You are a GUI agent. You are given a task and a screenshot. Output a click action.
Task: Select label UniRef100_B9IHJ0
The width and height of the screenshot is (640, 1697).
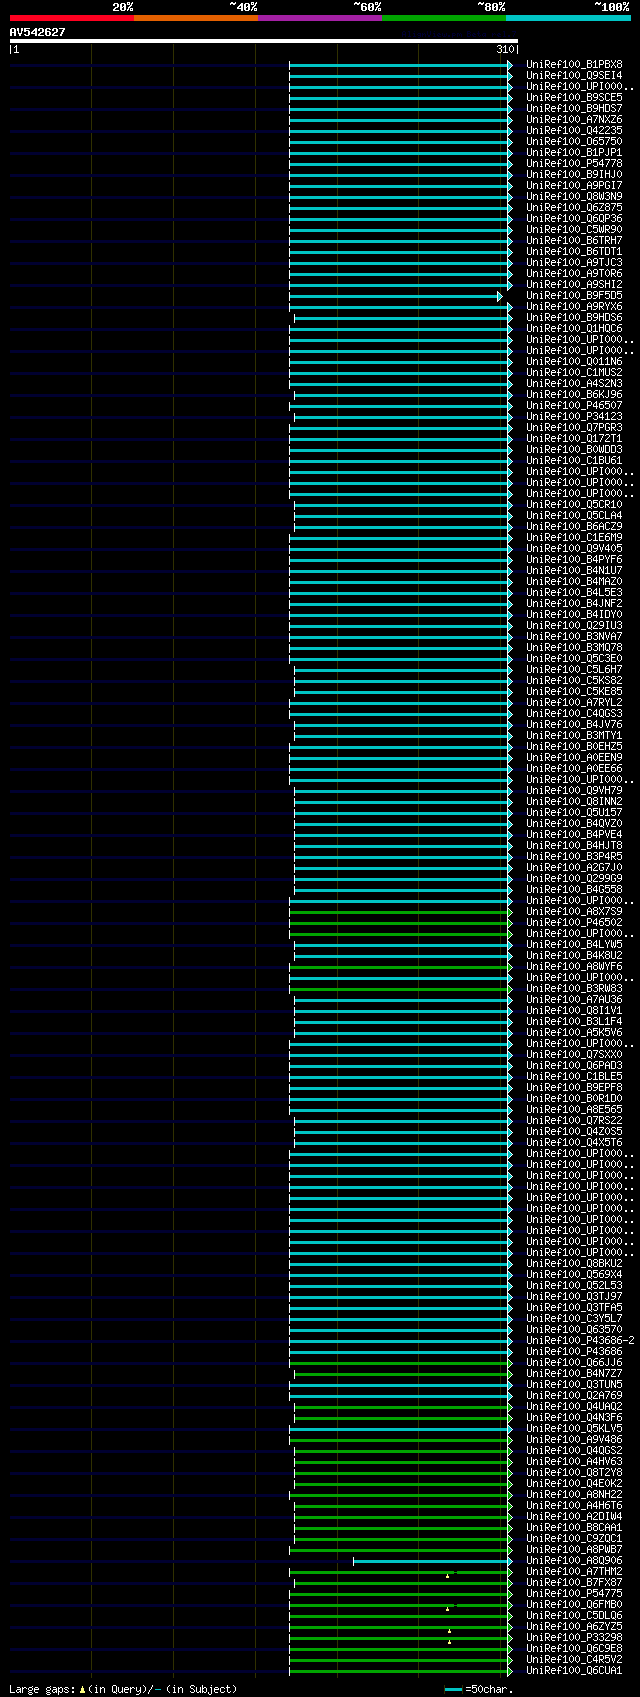(574, 174)
